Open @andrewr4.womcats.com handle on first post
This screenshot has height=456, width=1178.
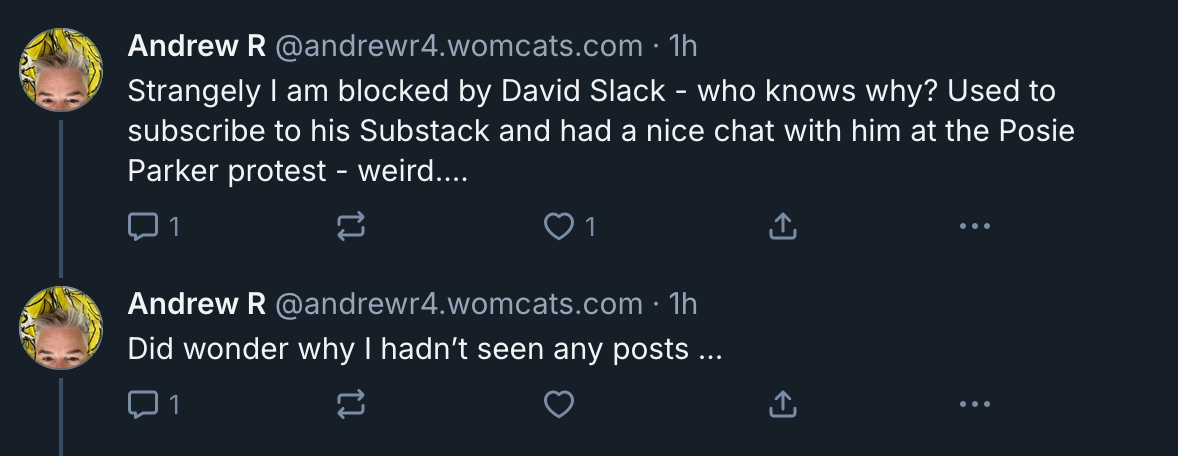coord(458,46)
